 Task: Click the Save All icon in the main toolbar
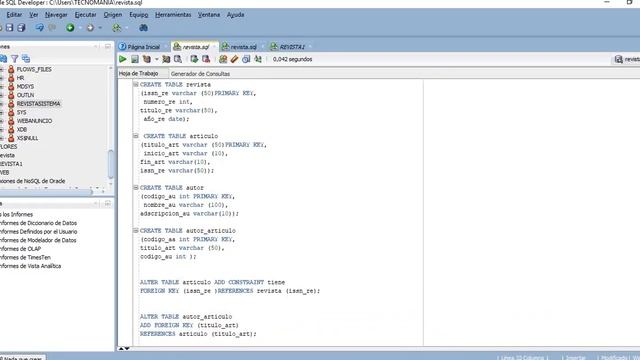click(x=21, y=27)
